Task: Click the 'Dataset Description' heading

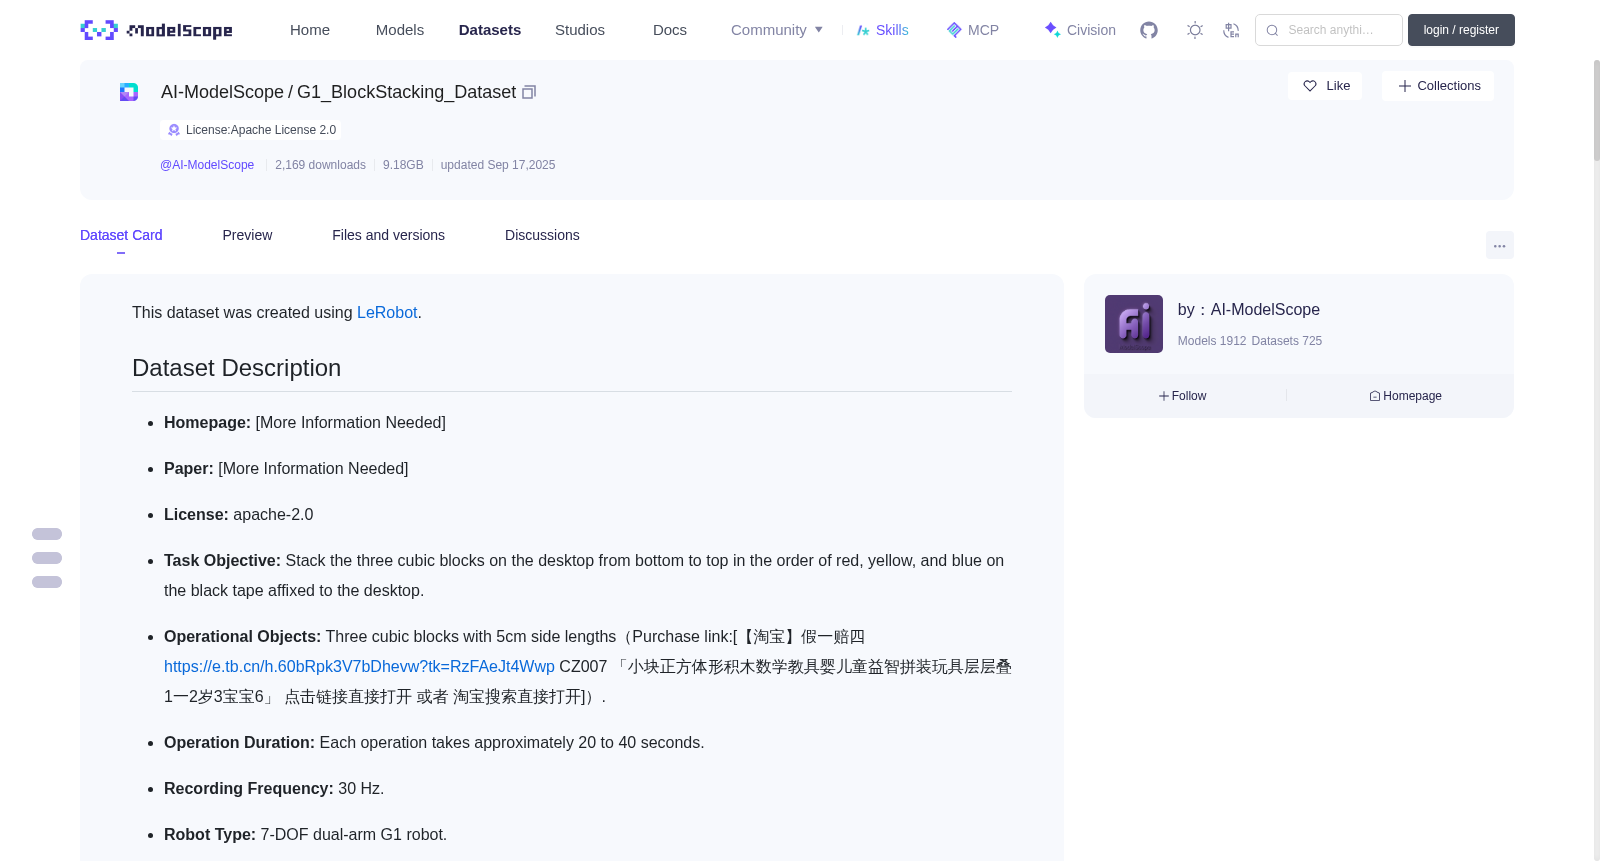Action: click(x=237, y=368)
